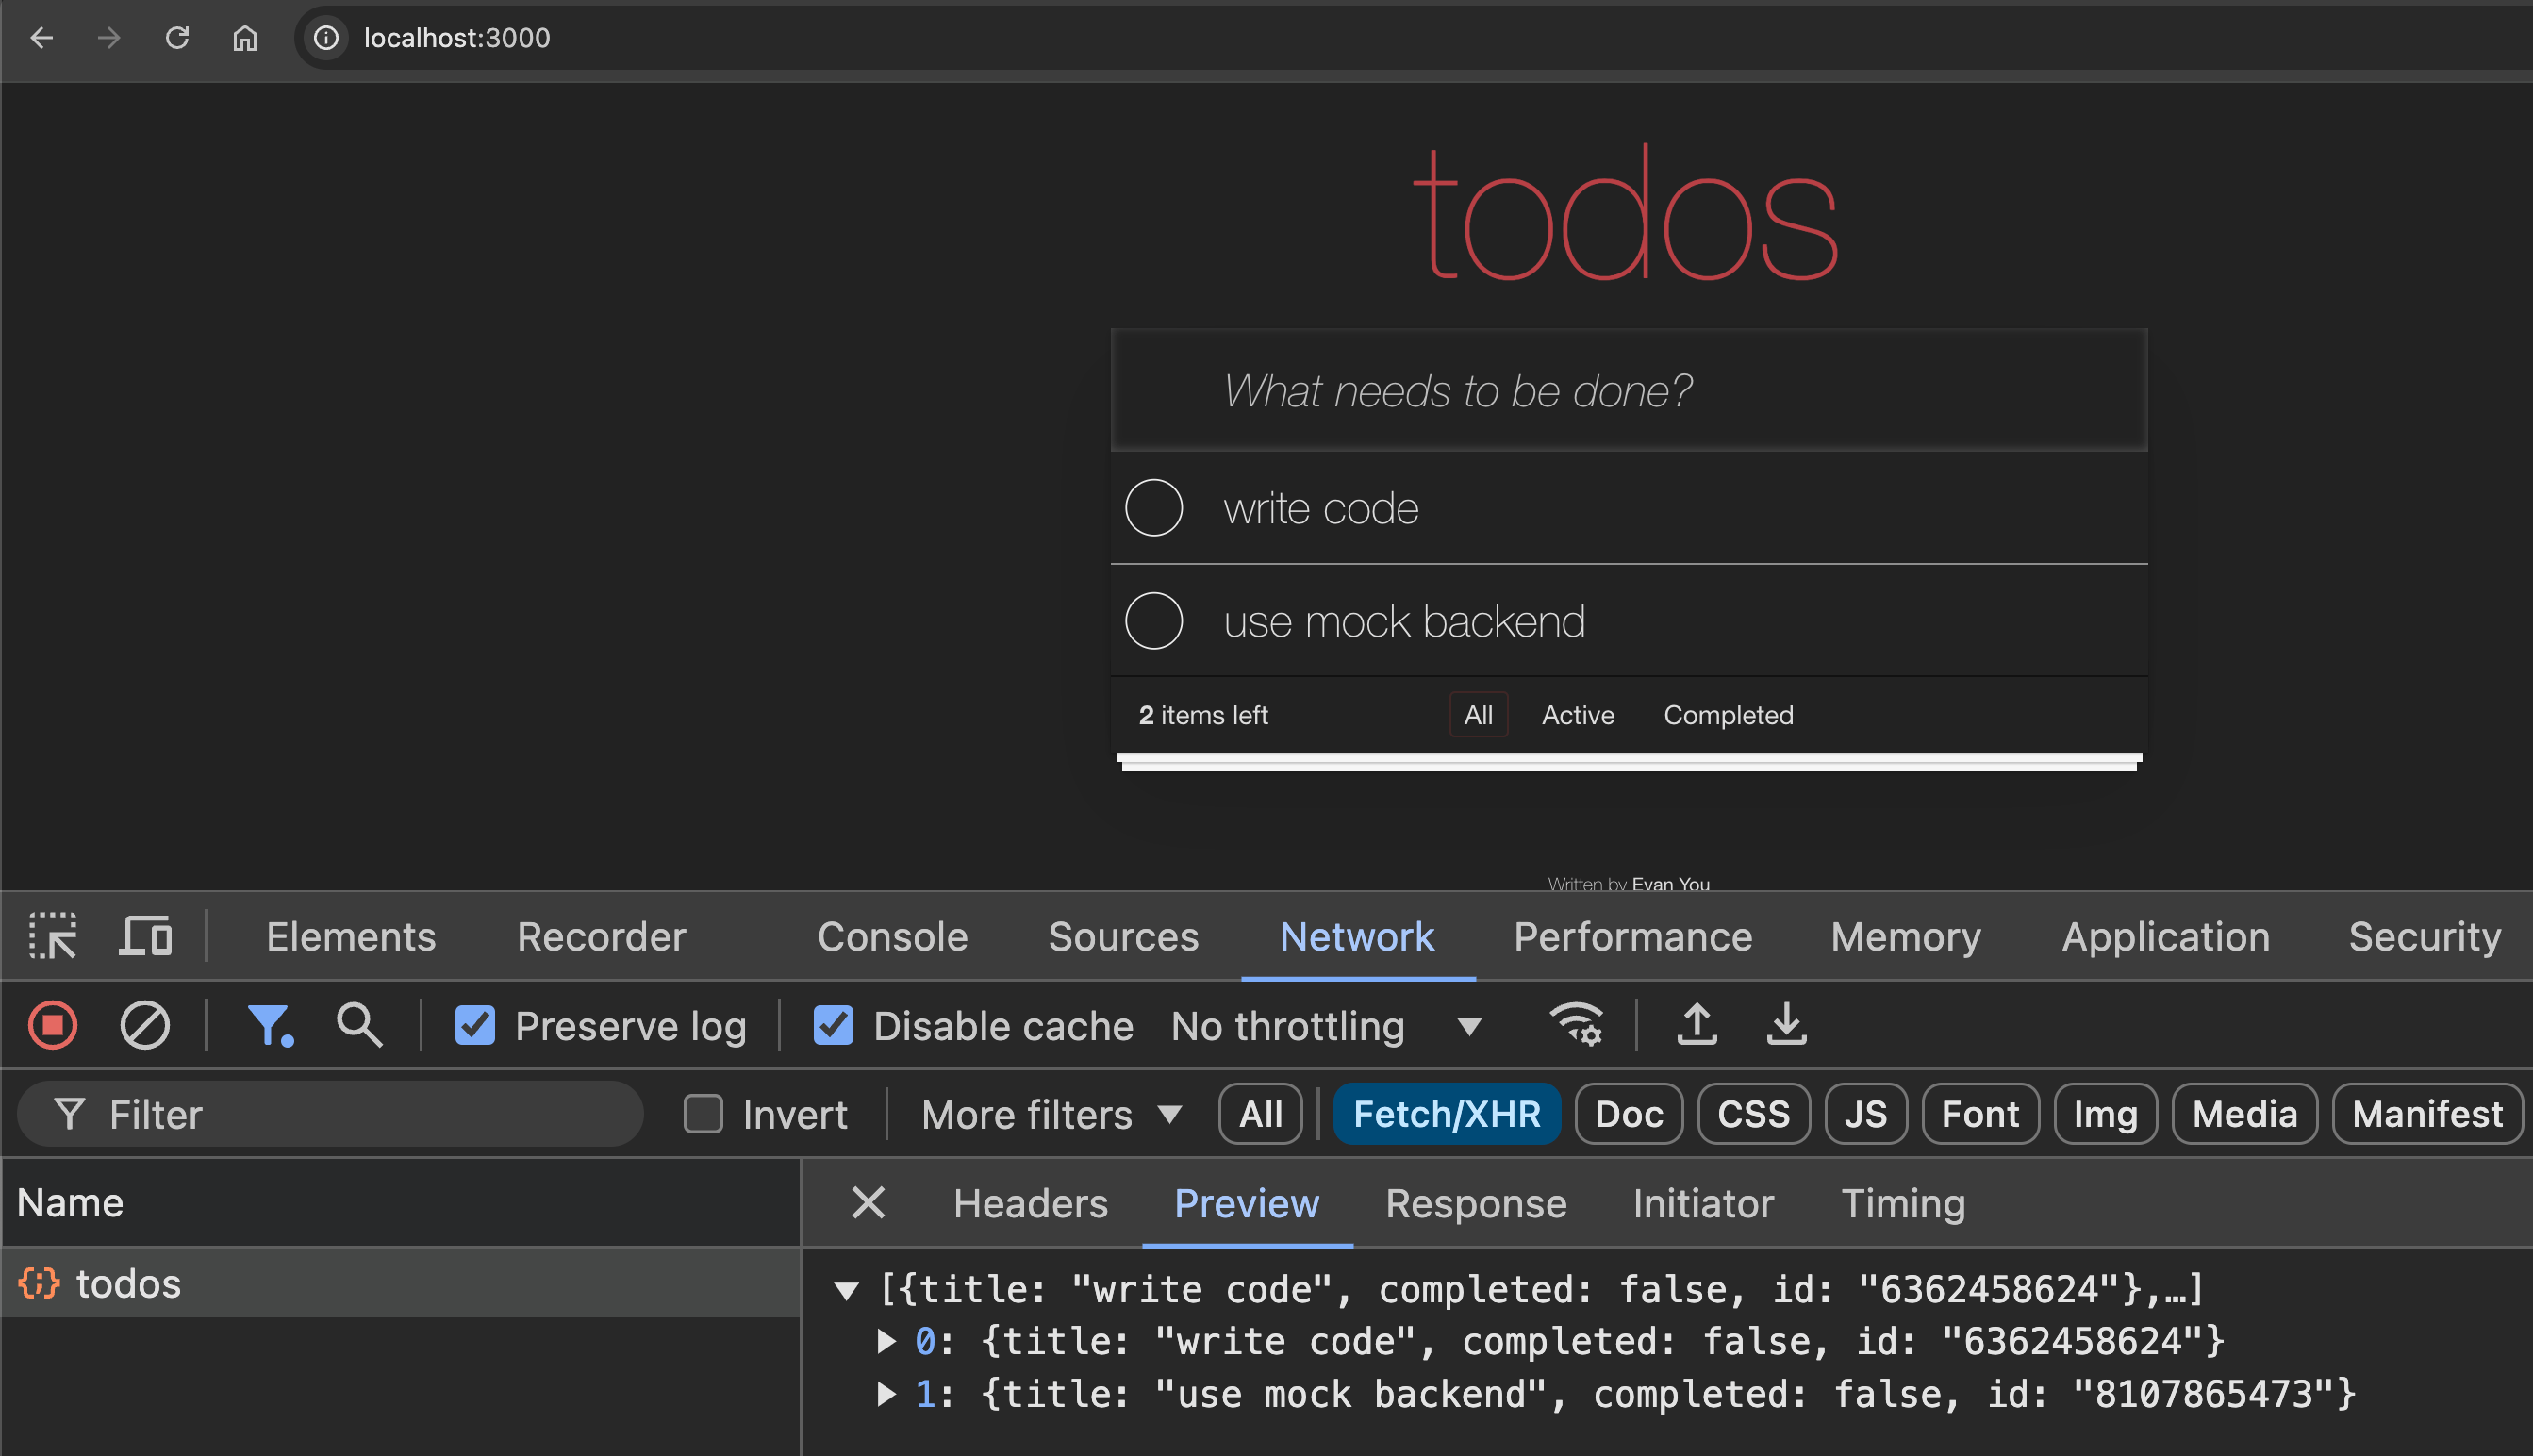Open the Performance panel
Viewport: 2533px width, 1456px height.
click(1632, 937)
